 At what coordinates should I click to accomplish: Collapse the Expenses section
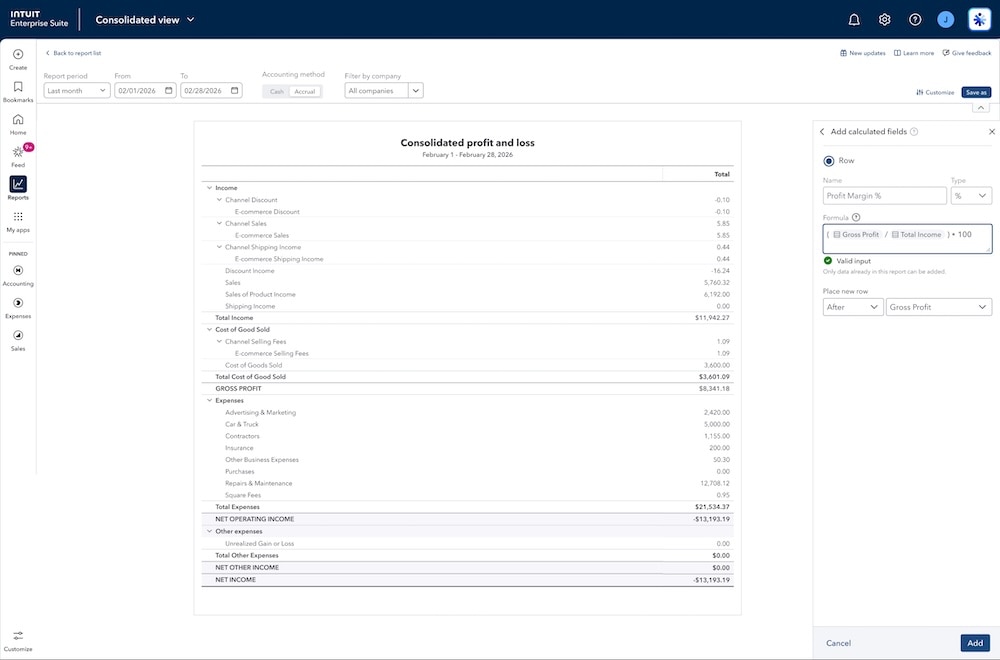(209, 400)
